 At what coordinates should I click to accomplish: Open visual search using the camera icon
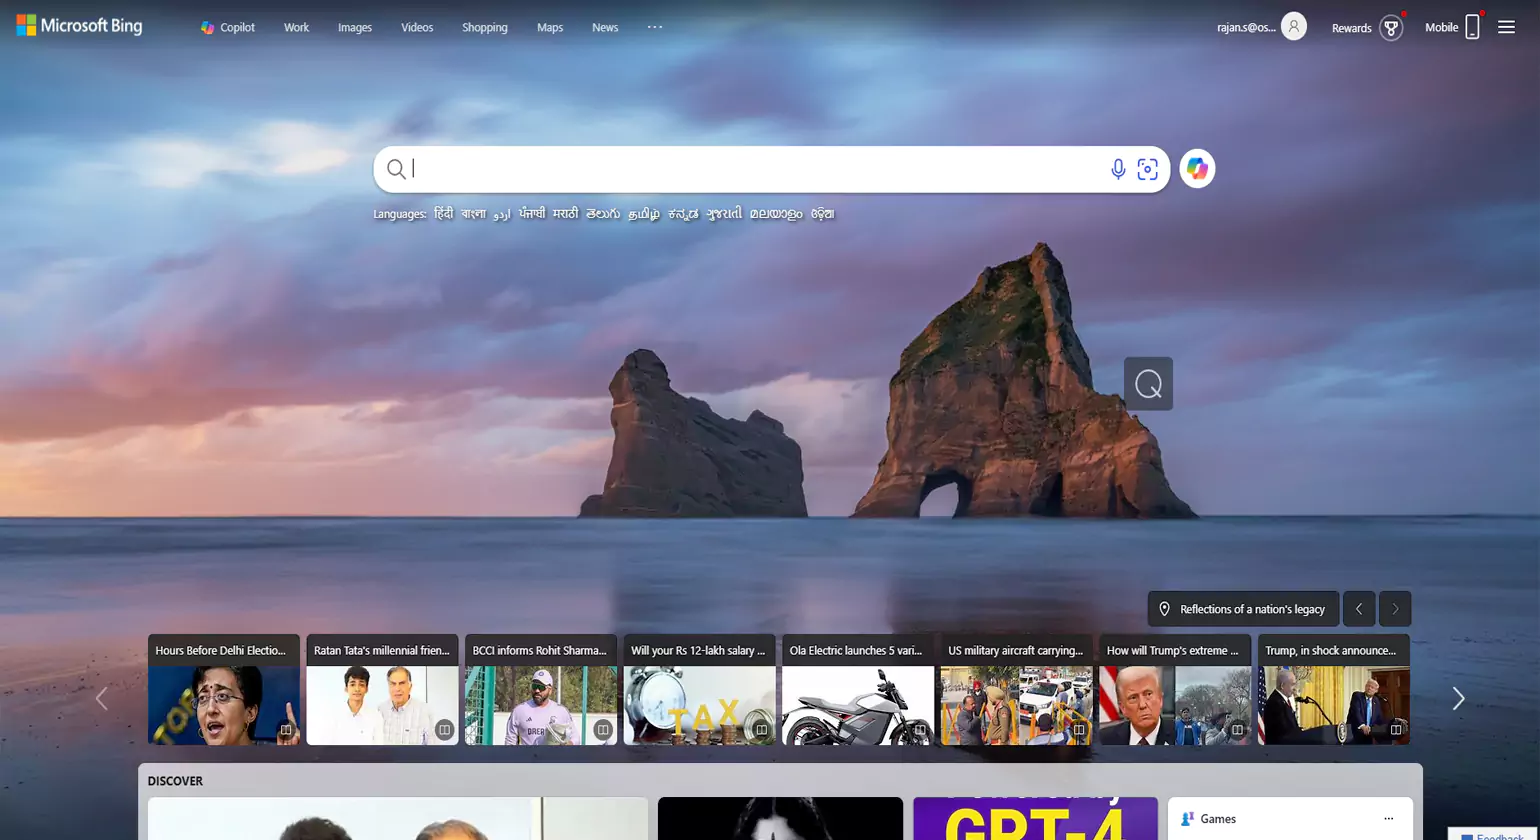pyautogui.click(x=1147, y=168)
